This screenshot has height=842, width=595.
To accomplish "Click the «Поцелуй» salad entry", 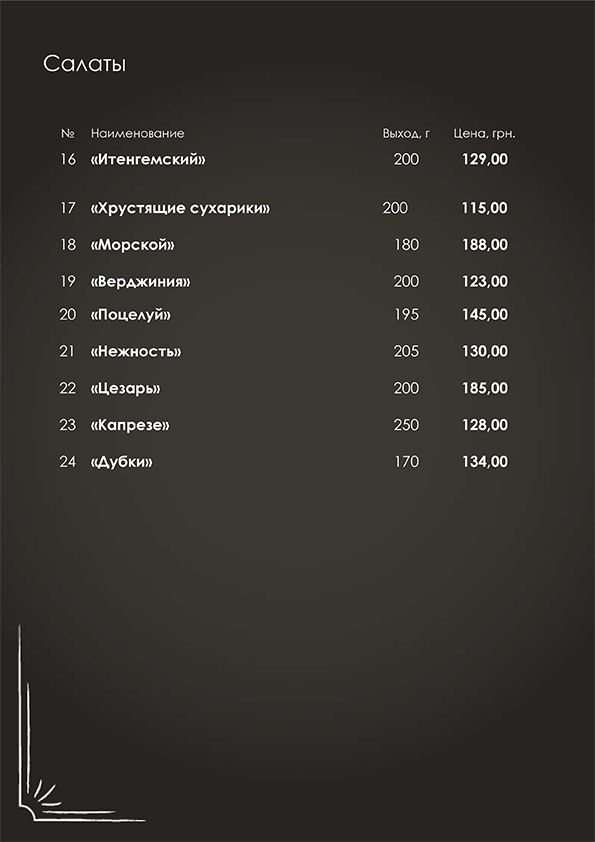I will pyautogui.click(x=130, y=315).
